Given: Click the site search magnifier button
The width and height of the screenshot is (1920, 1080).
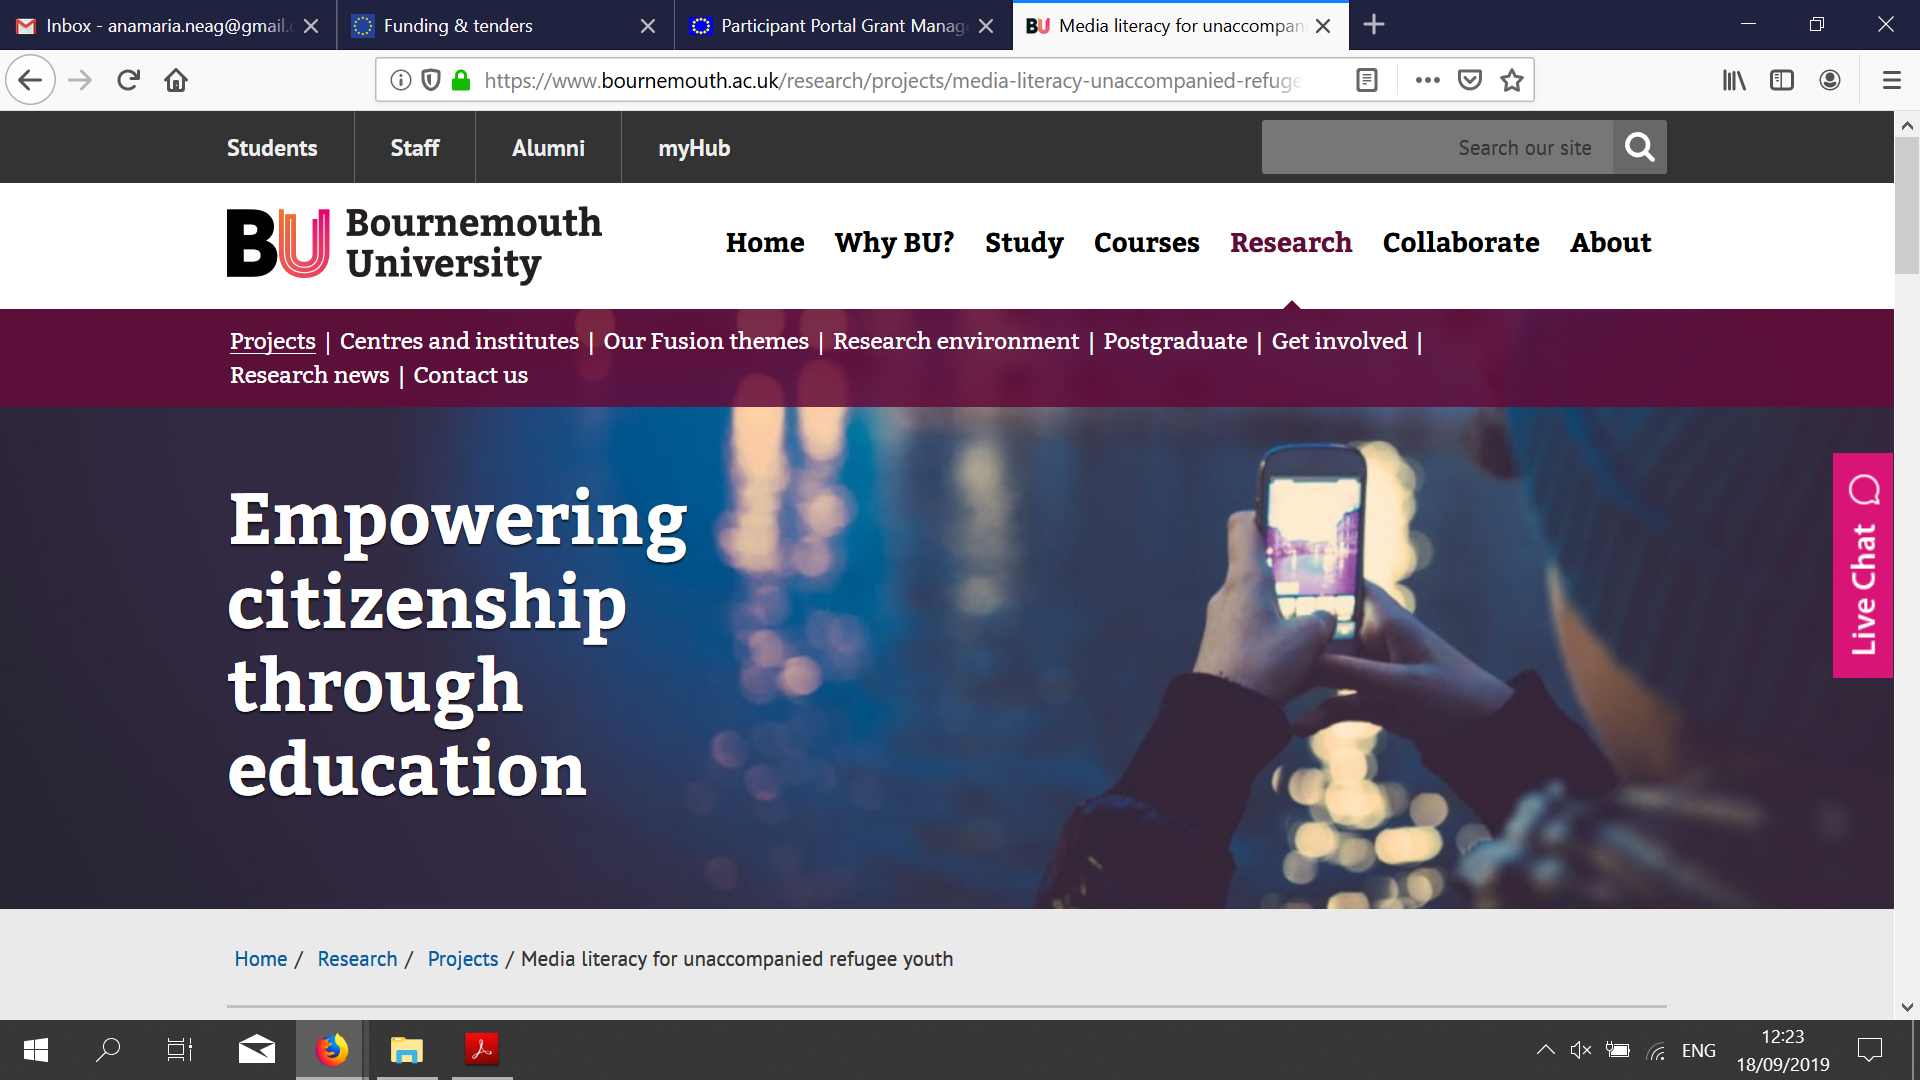Looking at the screenshot, I should point(1639,147).
